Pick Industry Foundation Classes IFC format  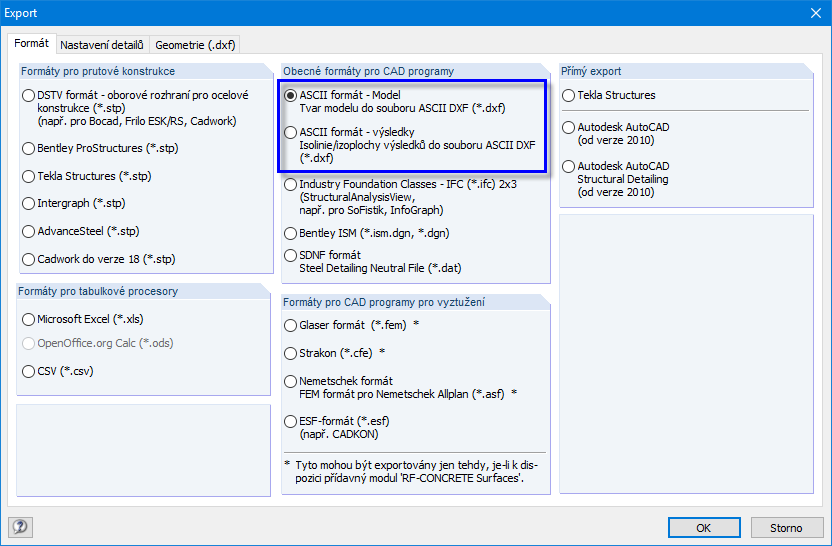point(291,185)
